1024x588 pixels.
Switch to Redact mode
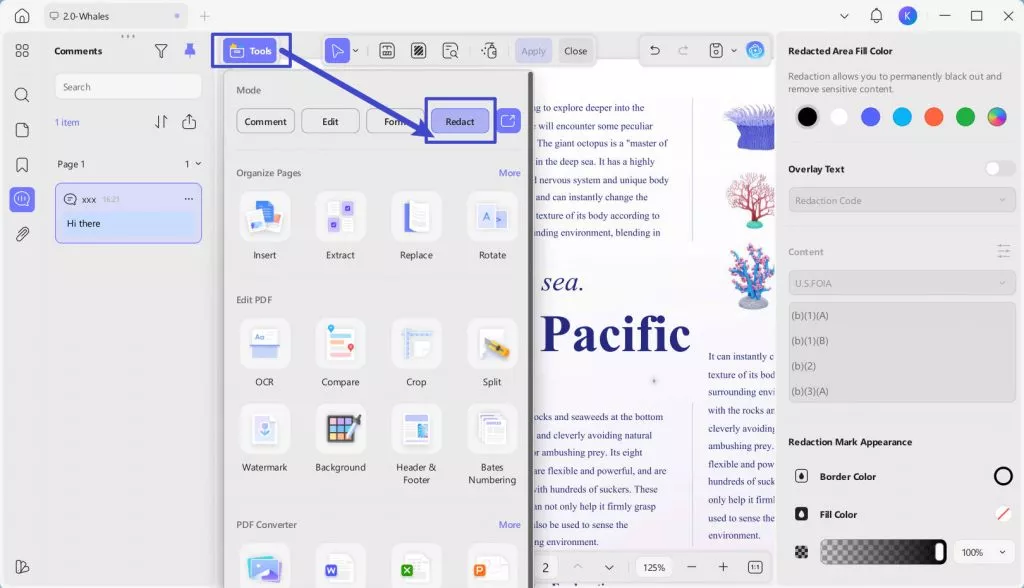point(460,121)
